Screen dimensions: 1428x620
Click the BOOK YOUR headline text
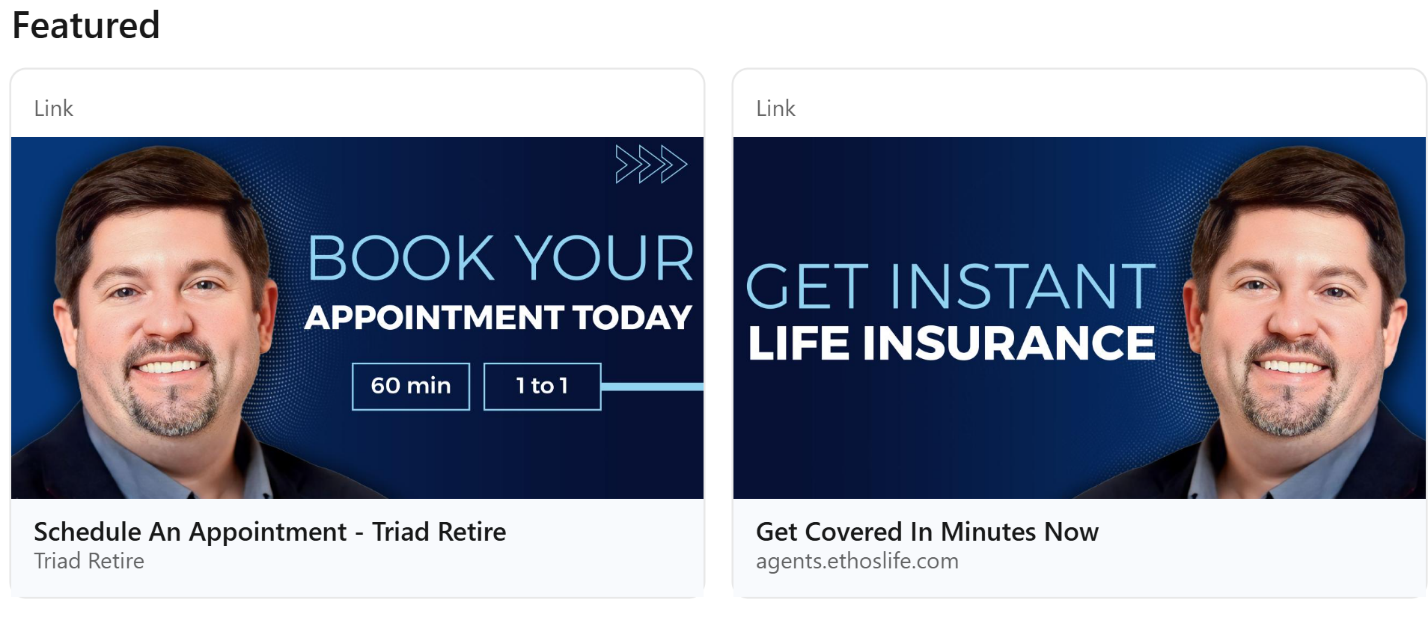pos(500,258)
